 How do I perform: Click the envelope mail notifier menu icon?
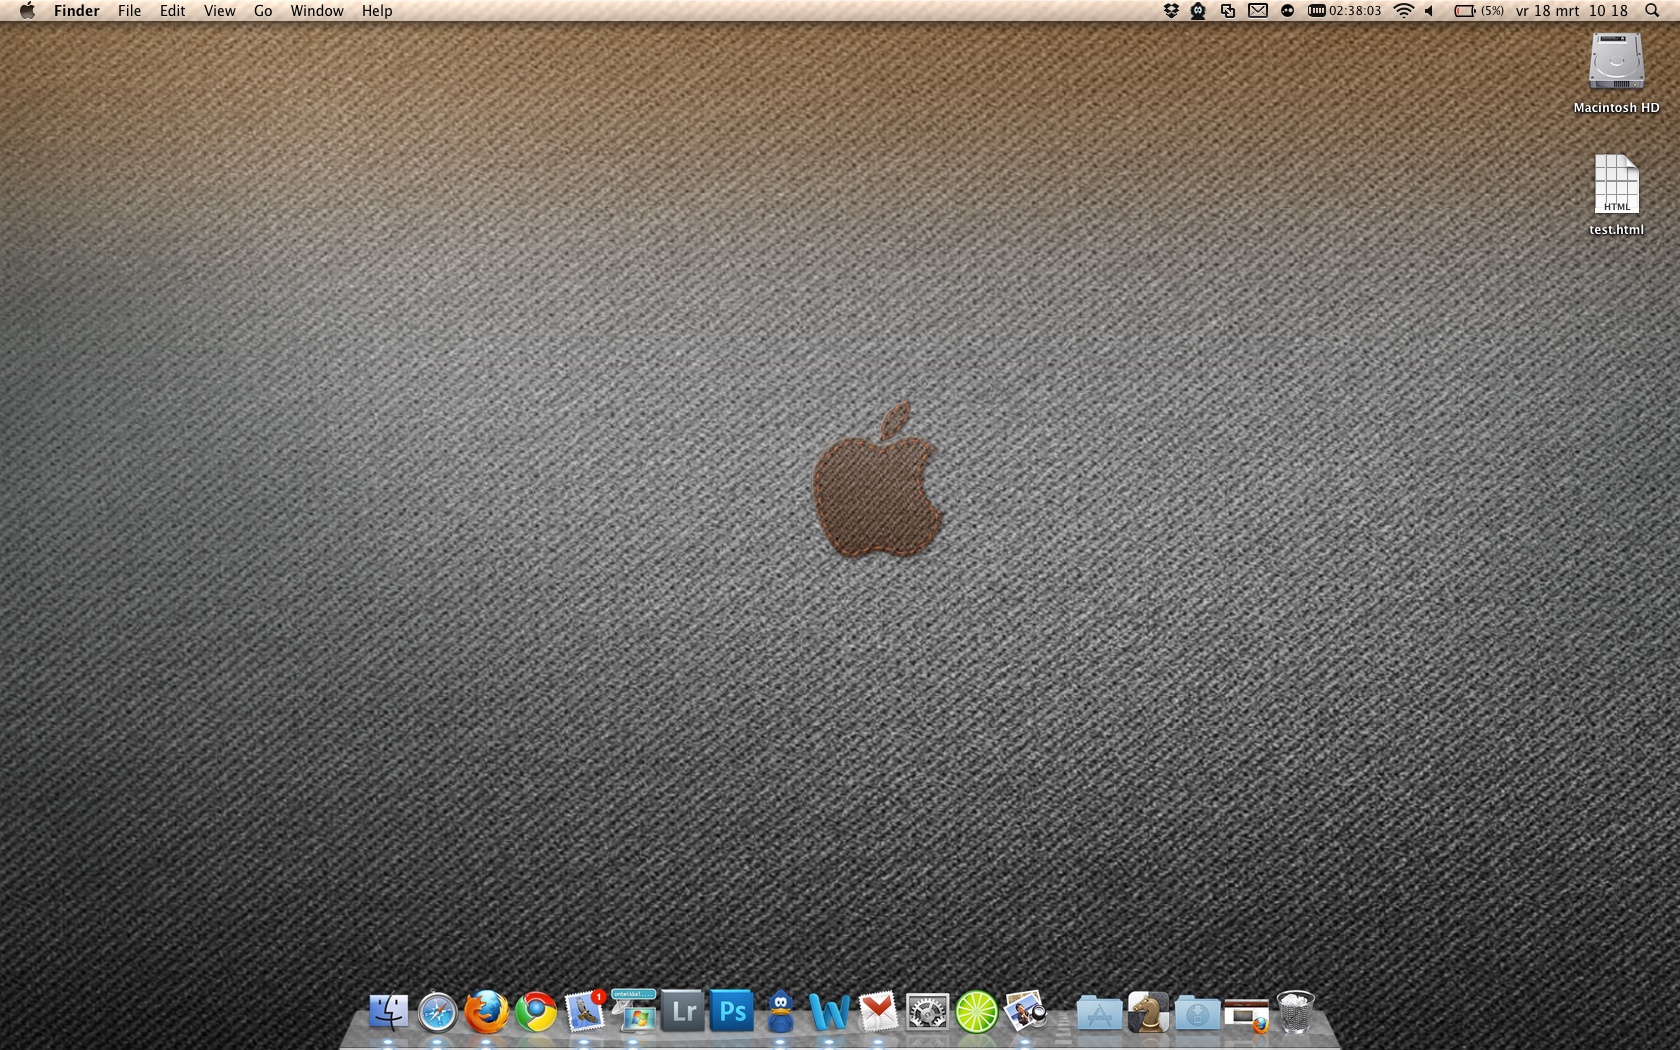pyautogui.click(x=1258, y=11)
